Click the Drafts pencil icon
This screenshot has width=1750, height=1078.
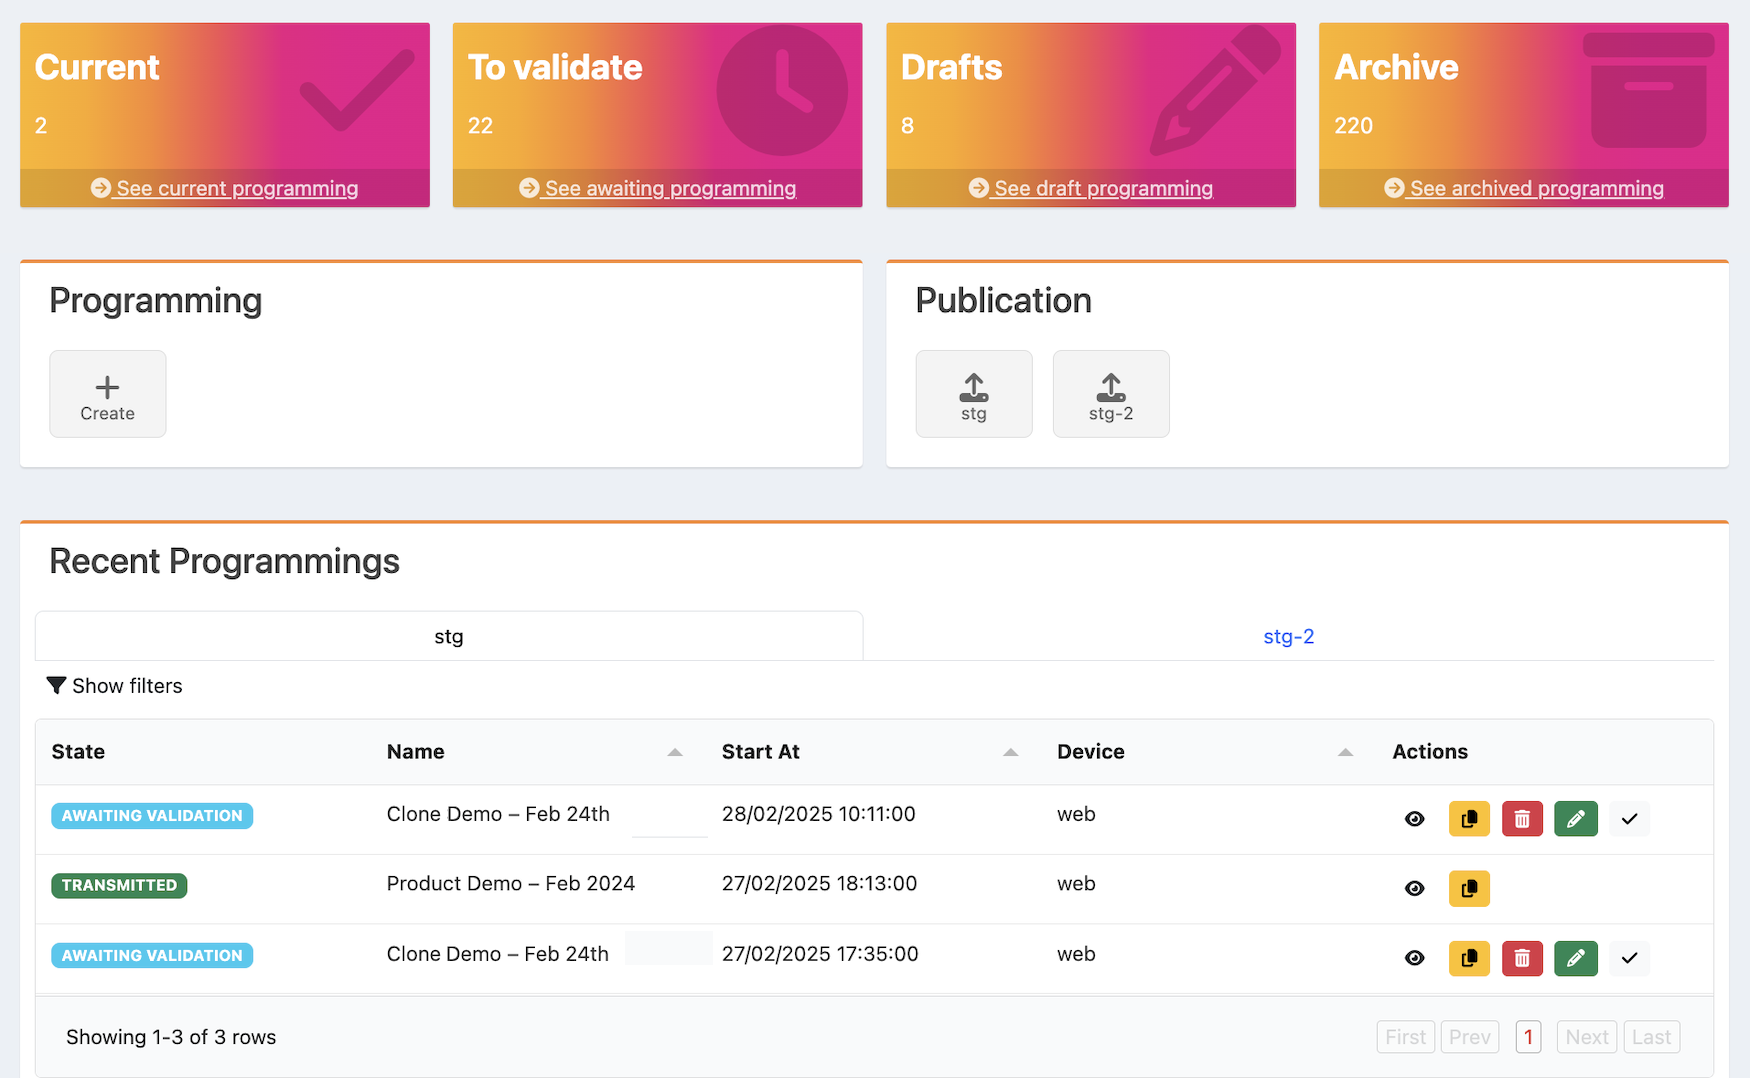pos(1215,90)
